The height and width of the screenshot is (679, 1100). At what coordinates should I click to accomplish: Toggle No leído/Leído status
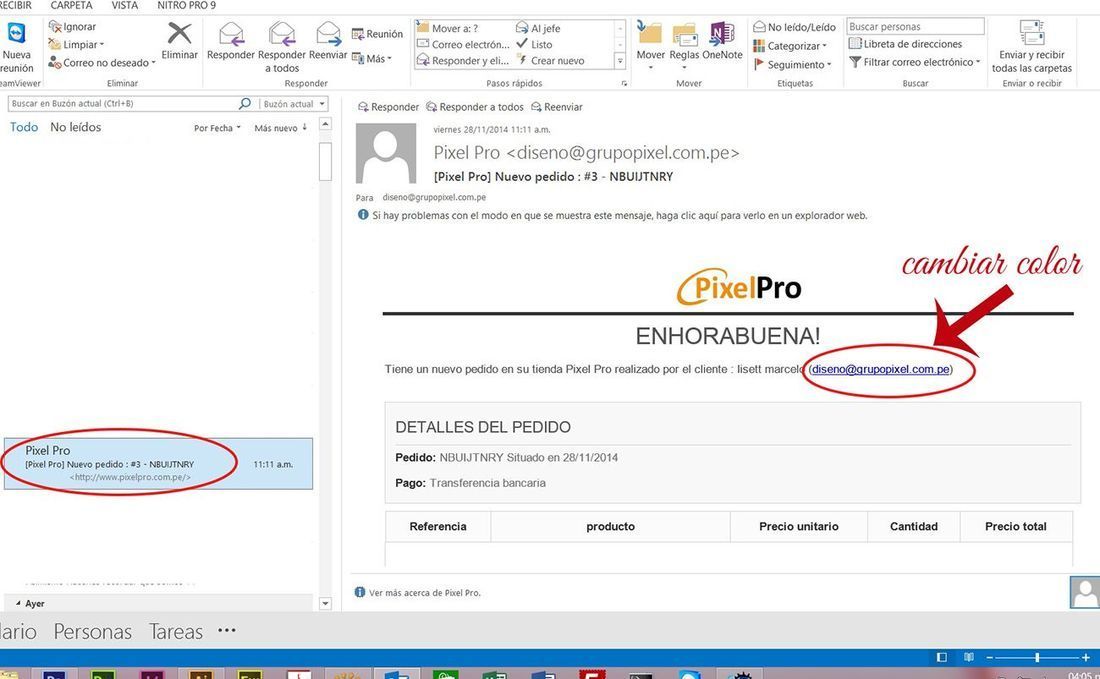point(794,27)
